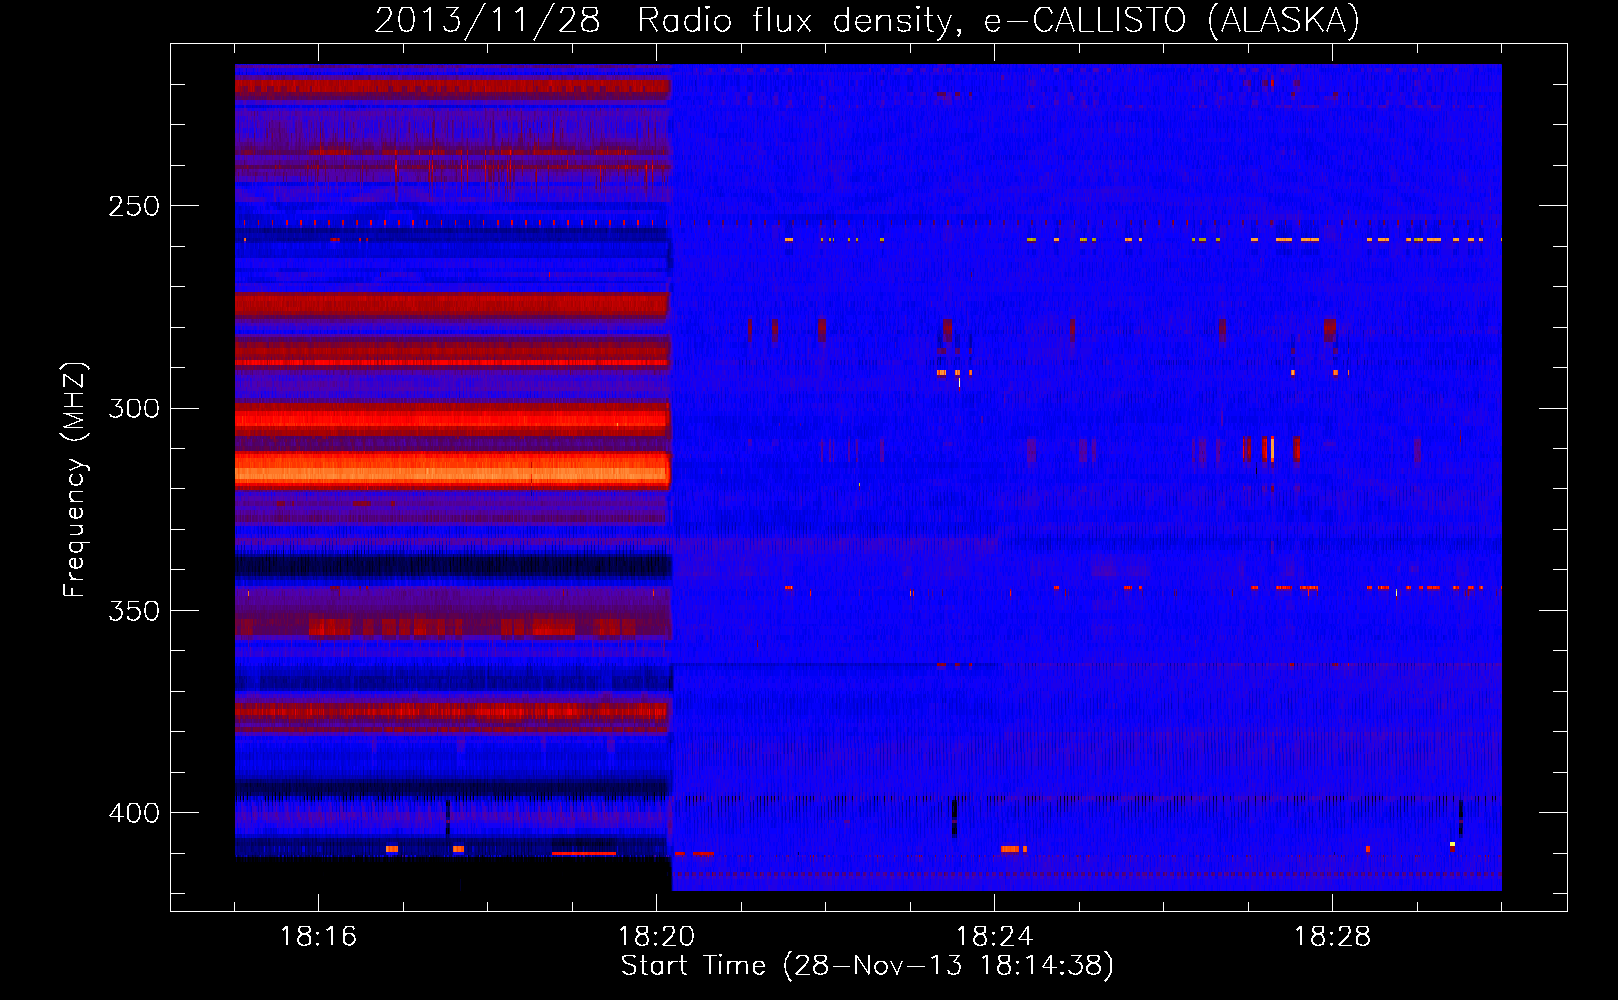
Task: Click the 18:16 time tick label
Action: click(318, 936)
